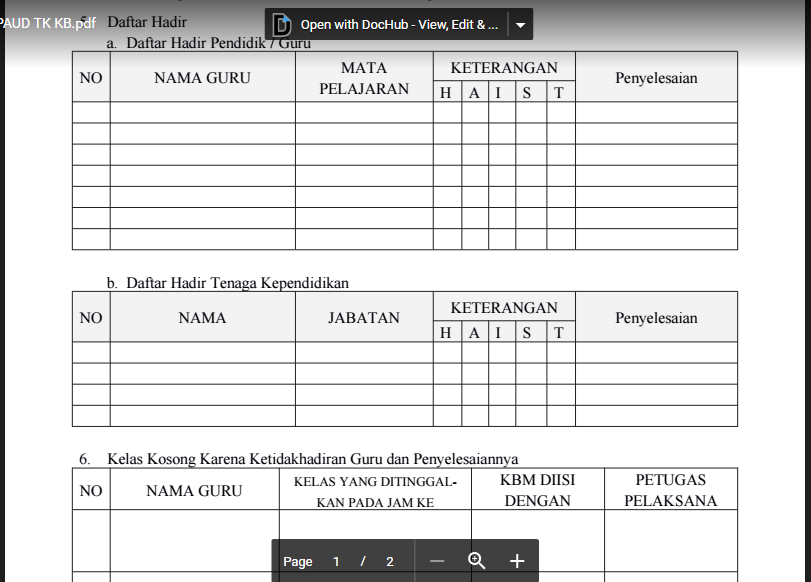Click 'Penyelesaian' header in guru table
The image size is (811, 582).
(656, 78)
